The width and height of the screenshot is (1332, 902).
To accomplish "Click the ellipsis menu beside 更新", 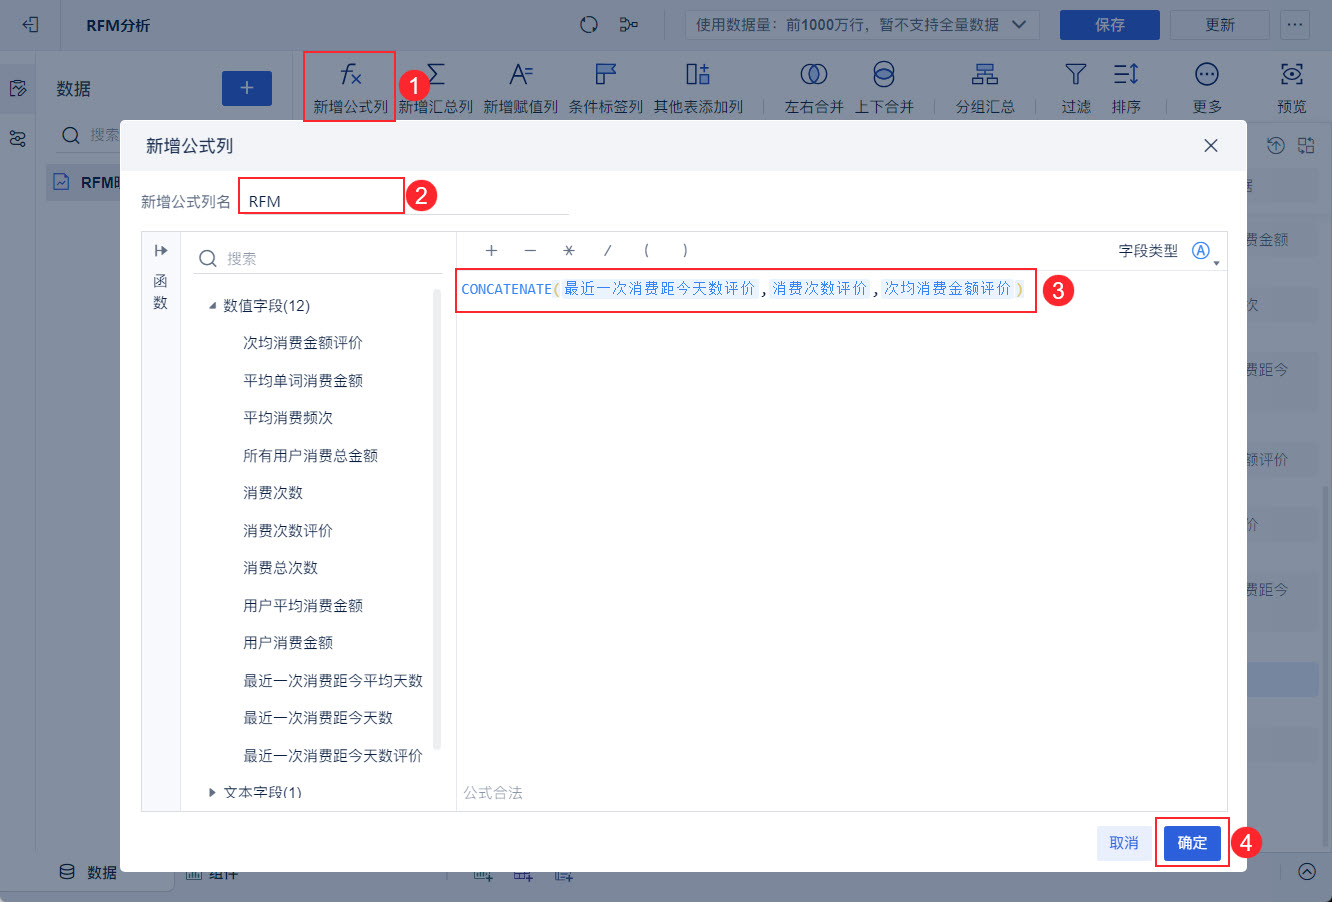I will pos(1295,24).
